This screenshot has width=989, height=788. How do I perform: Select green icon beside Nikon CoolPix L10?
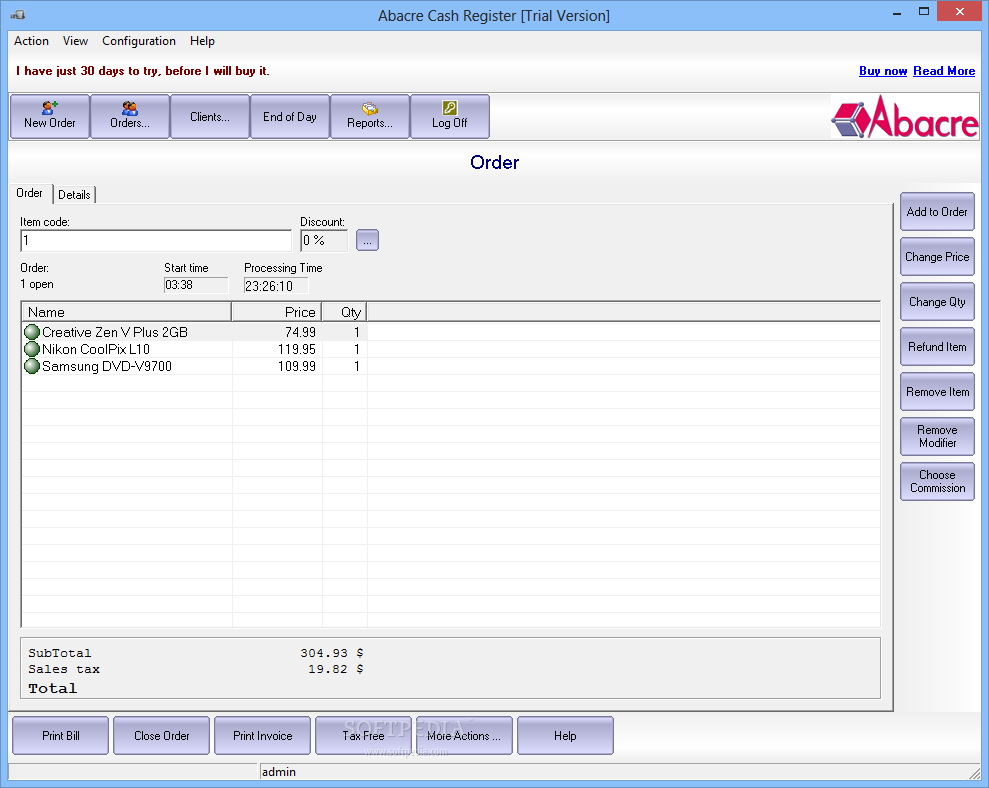point(32,349)
